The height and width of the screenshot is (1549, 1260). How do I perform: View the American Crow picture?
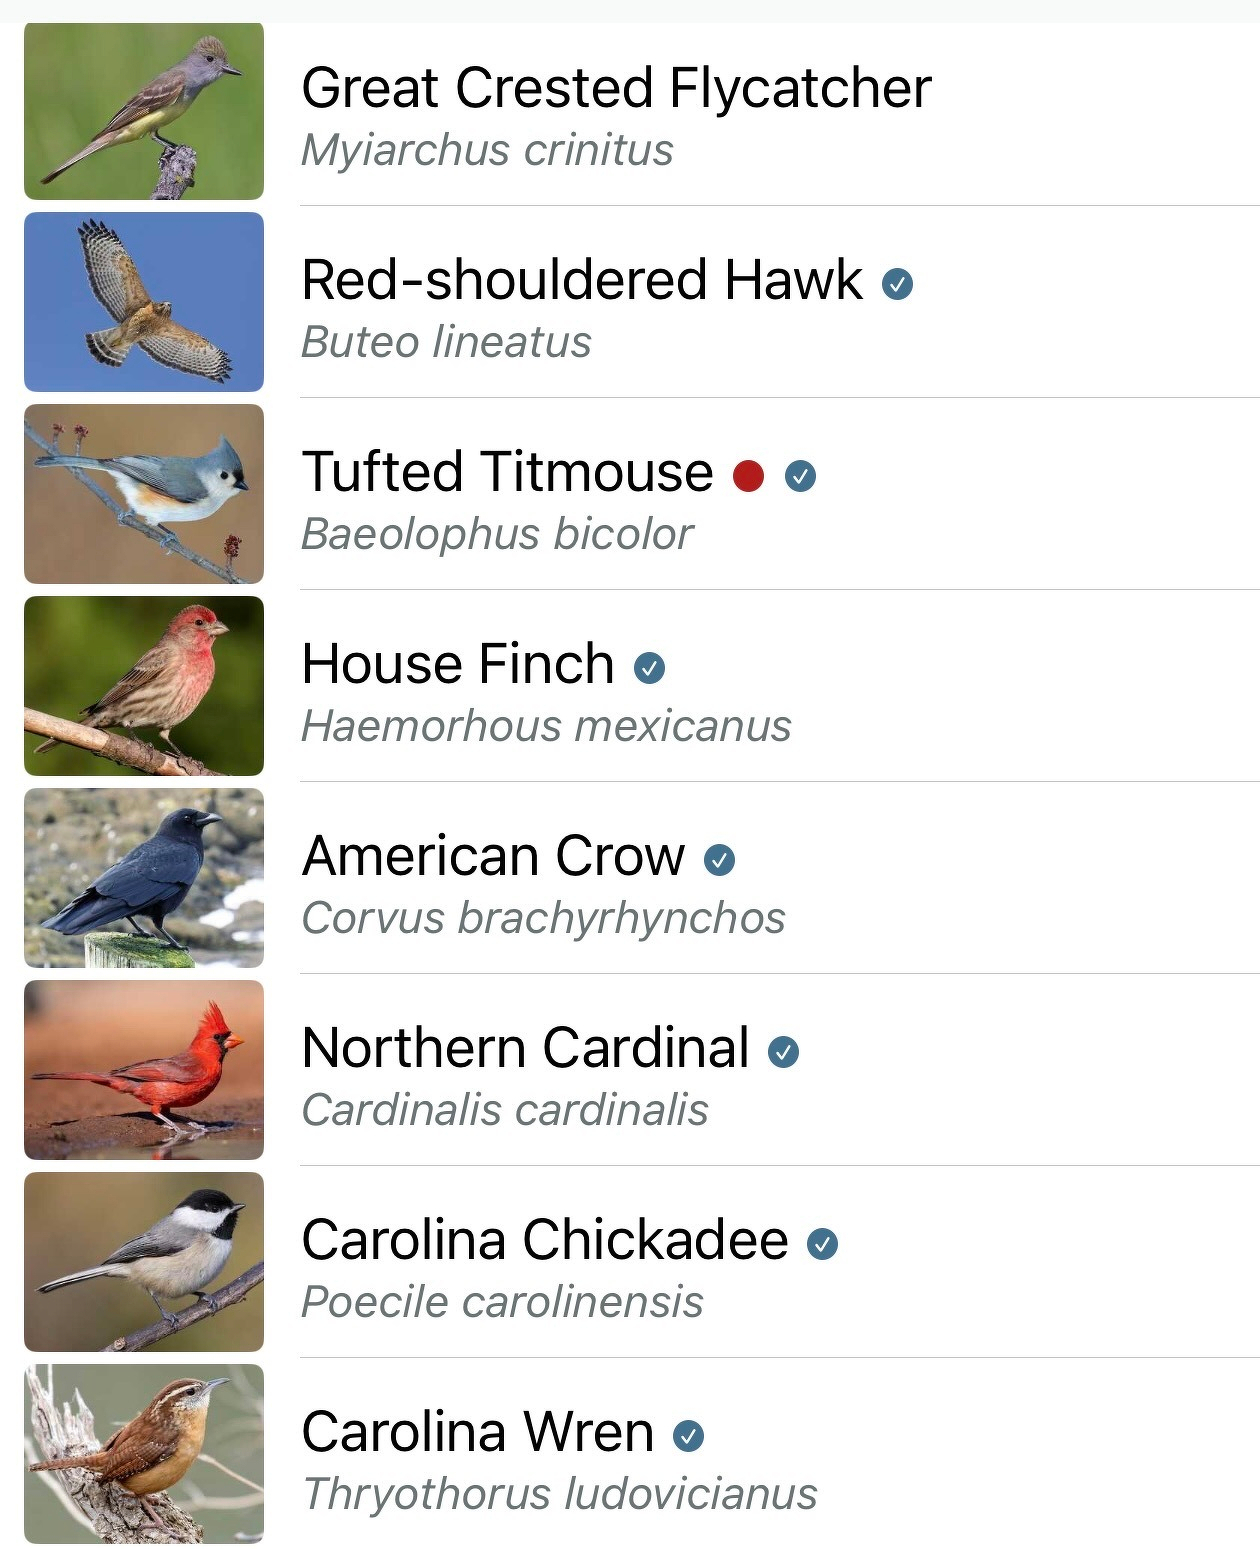click(x=144, y=878)
